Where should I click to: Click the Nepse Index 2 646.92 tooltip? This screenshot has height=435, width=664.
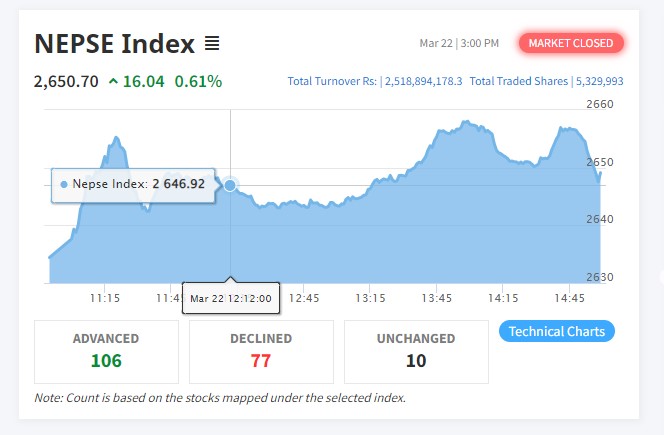tap(133, 185)
